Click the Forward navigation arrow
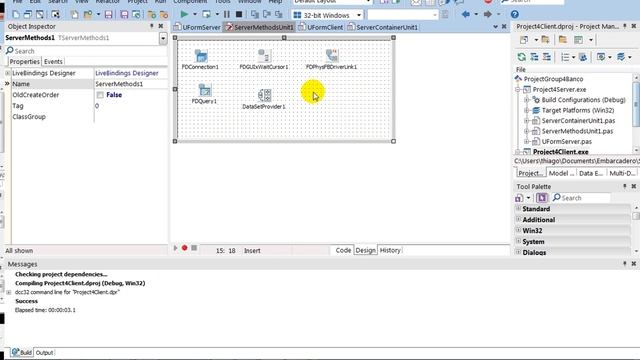 point(488,14)
